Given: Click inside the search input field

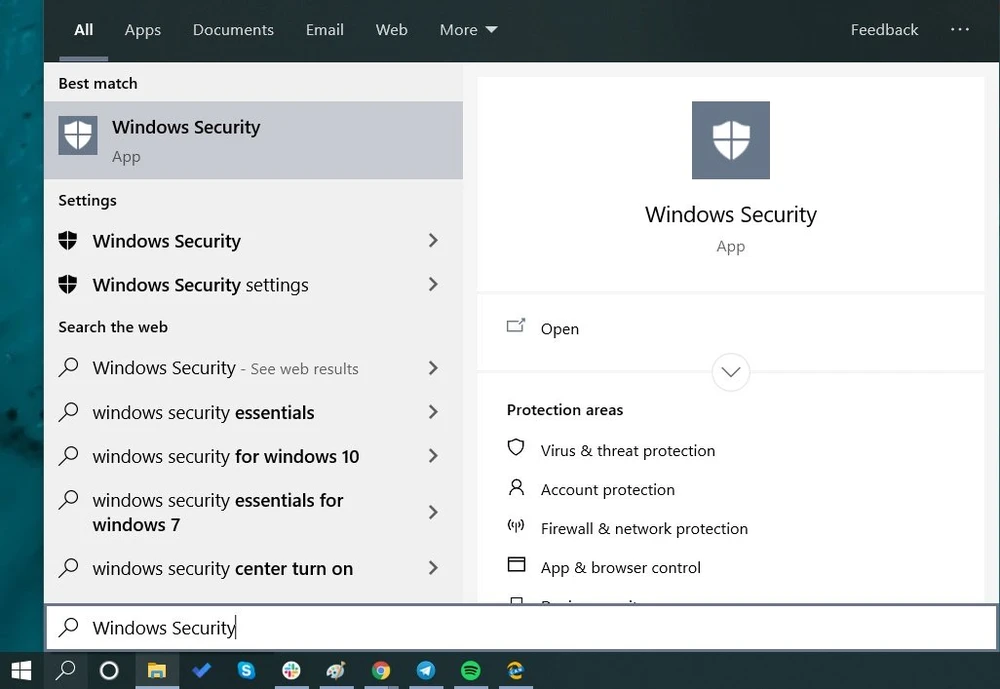Looking at the screenshot, I should coord(300,627).
